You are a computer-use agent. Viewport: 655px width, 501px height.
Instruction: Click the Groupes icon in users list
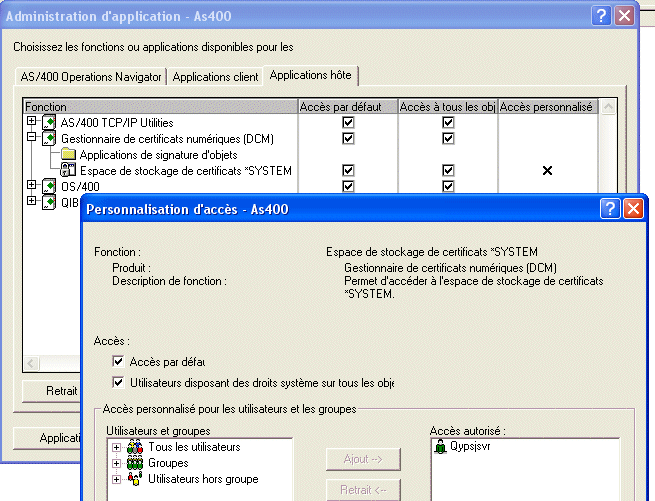(135, 463)
